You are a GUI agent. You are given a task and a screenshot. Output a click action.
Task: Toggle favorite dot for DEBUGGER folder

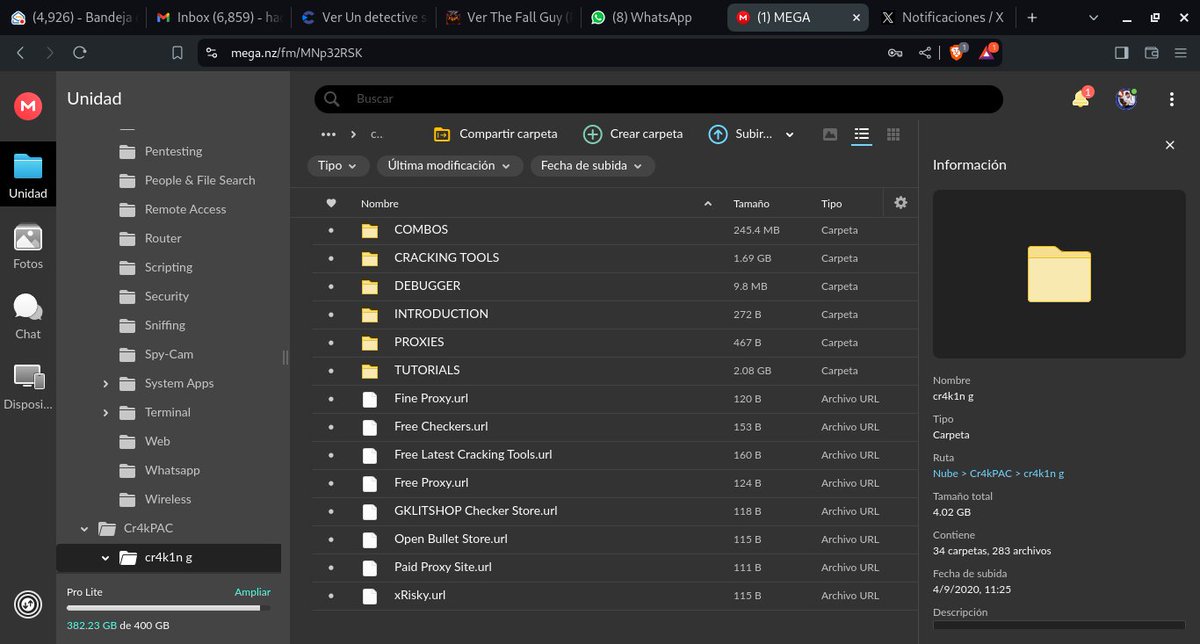coord(331,286)
